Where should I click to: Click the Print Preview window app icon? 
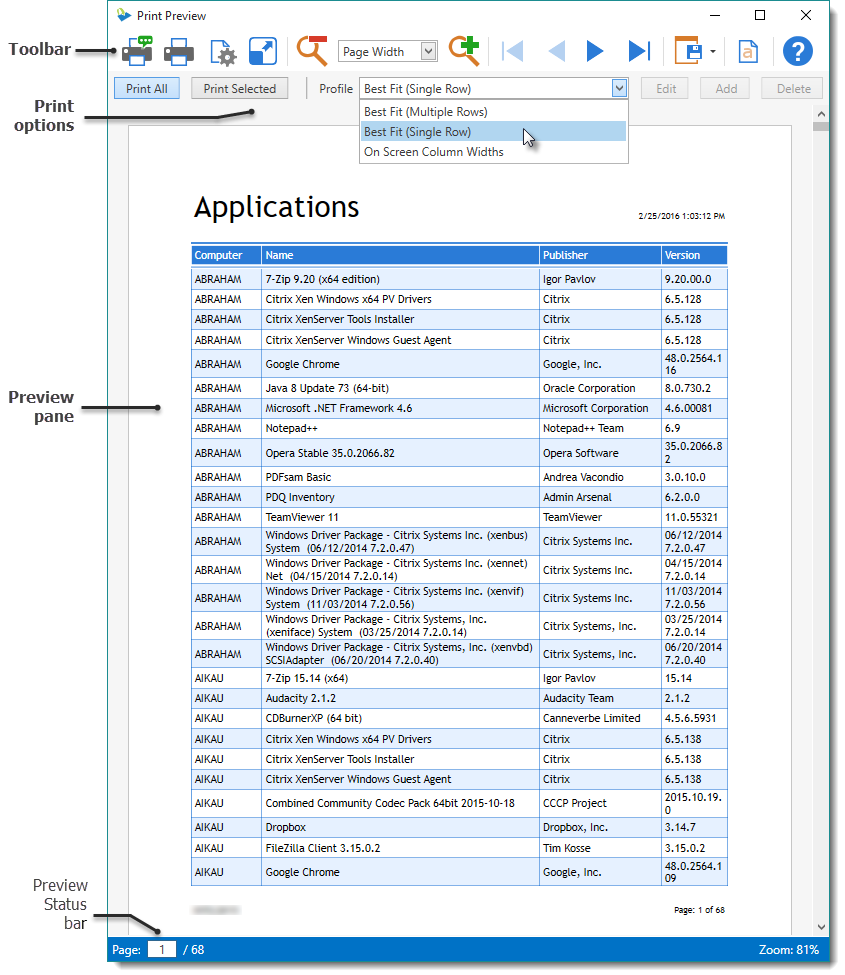click(x=124, y=15)
